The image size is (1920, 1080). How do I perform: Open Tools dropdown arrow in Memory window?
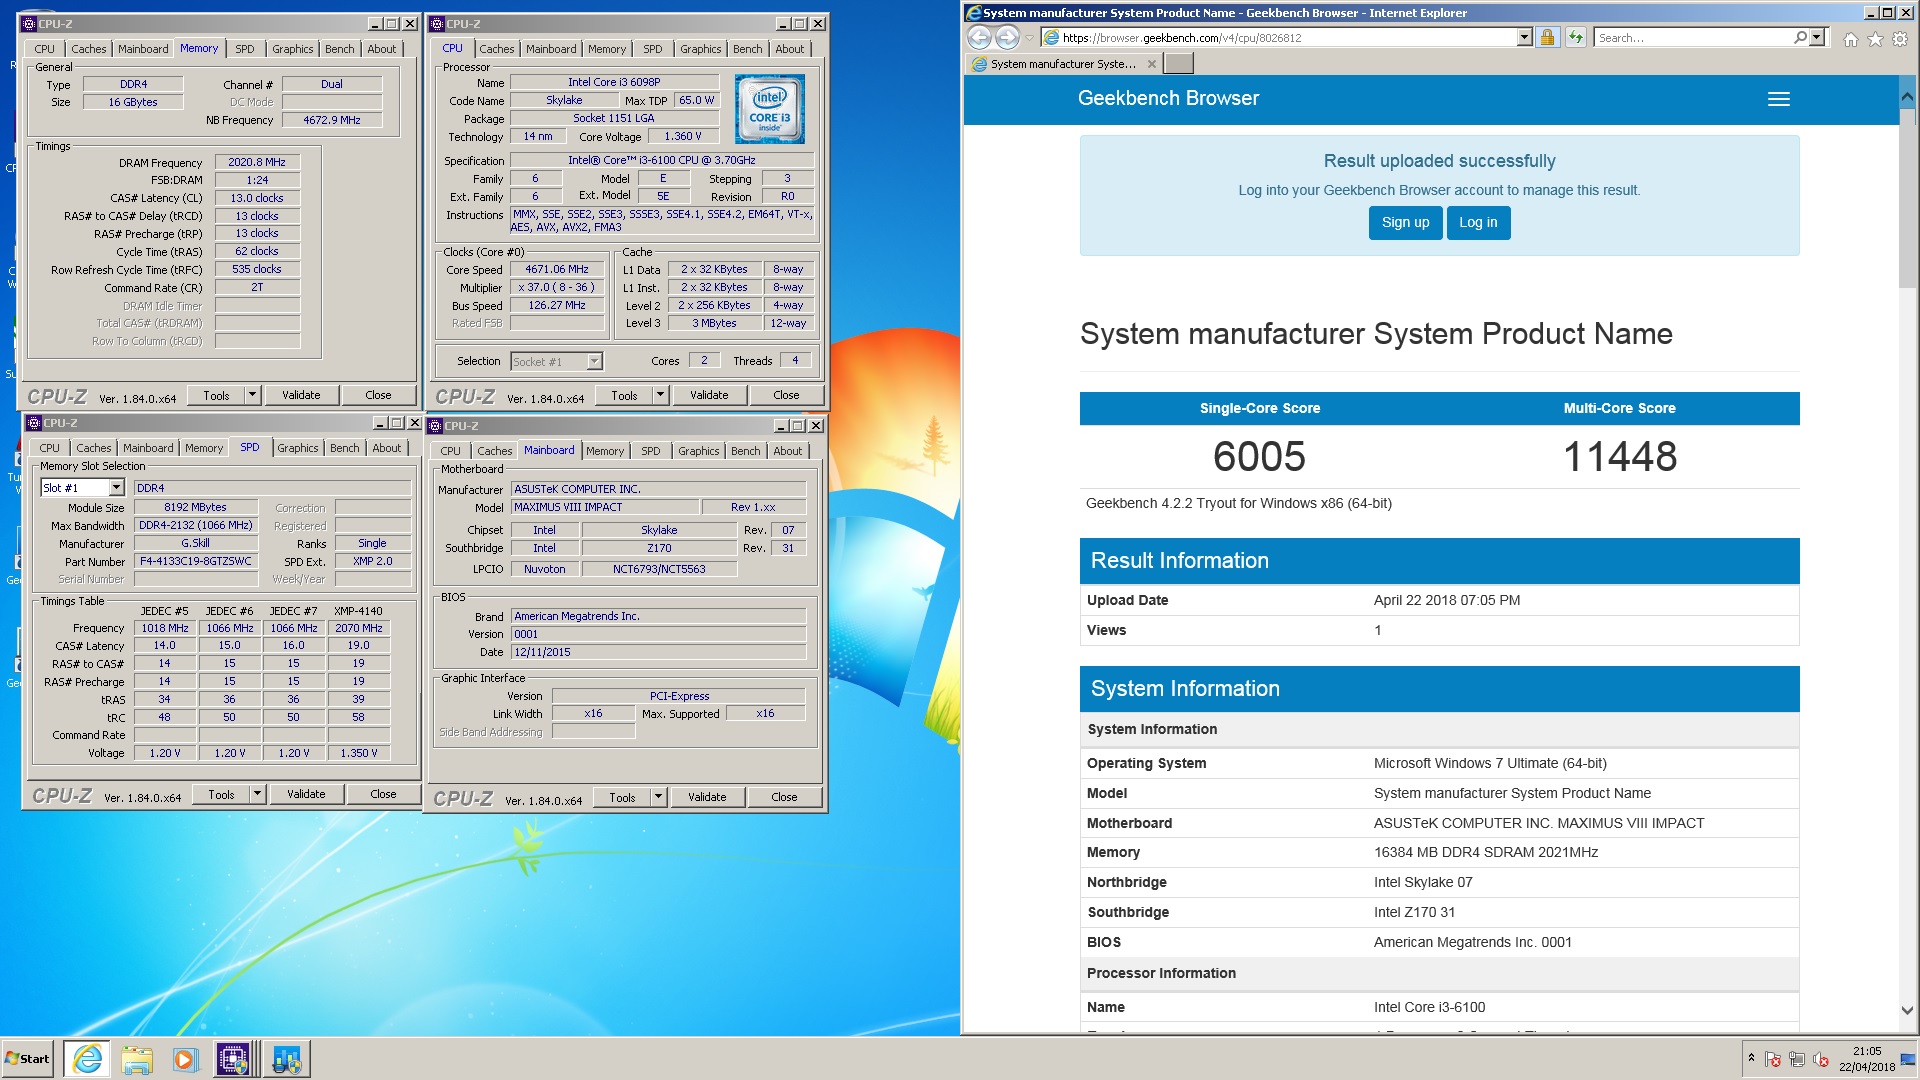pyautogui.click(x=252, y=395)
